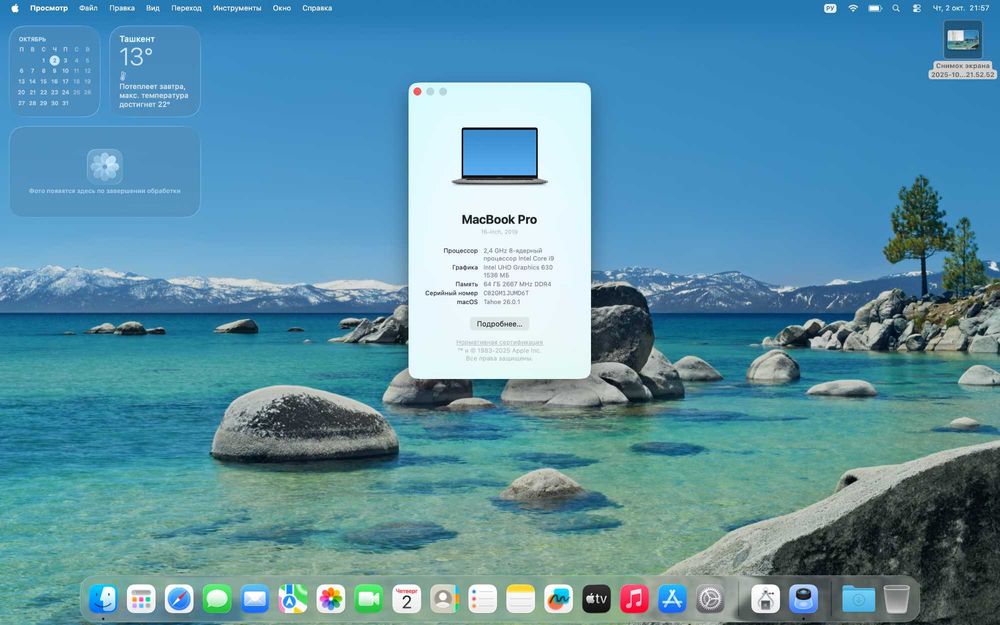Open the Справка menu
This screenshot has width=1000, height=625.
point(317,8)
